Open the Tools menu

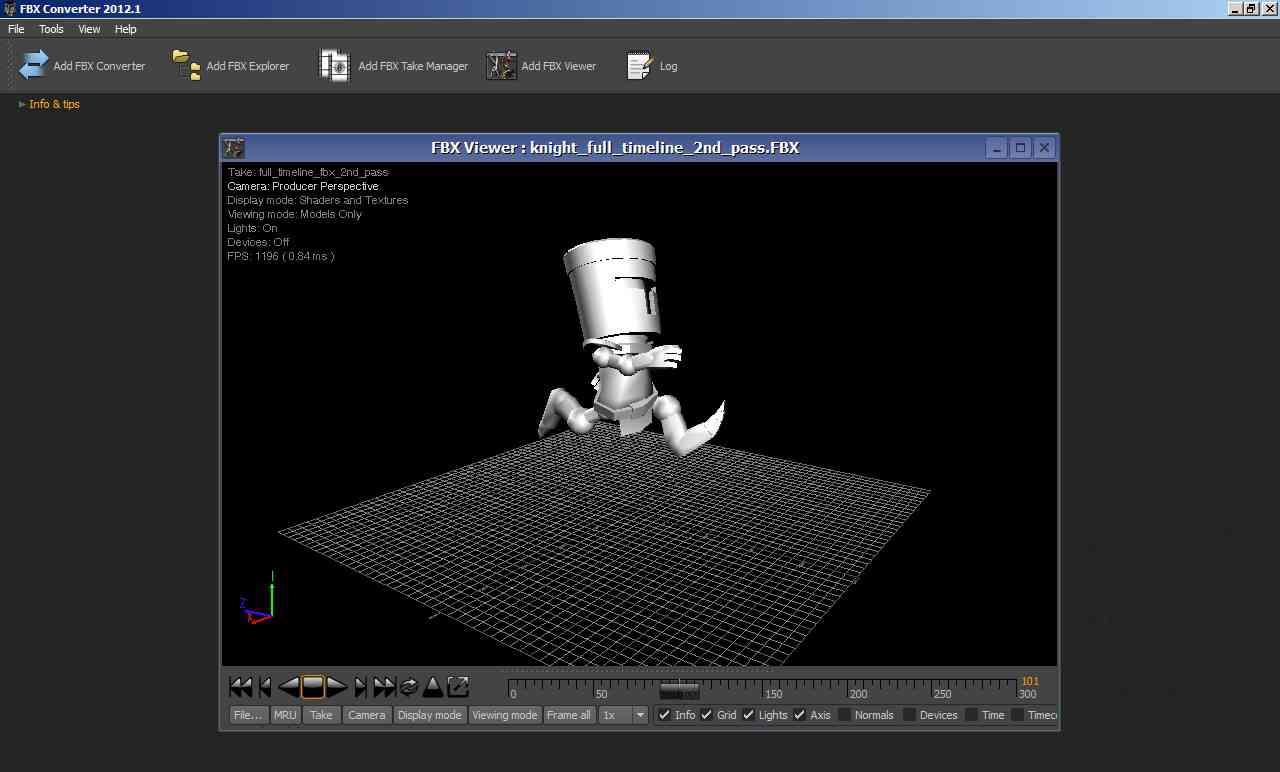coord(51,29)
